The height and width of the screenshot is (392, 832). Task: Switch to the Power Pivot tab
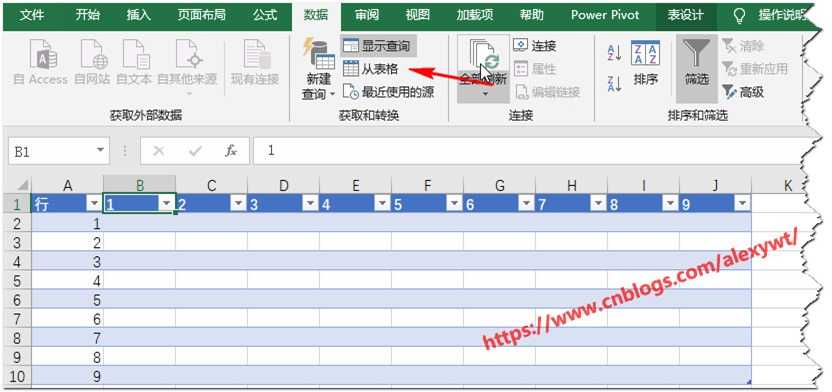(x=605, y=15)
